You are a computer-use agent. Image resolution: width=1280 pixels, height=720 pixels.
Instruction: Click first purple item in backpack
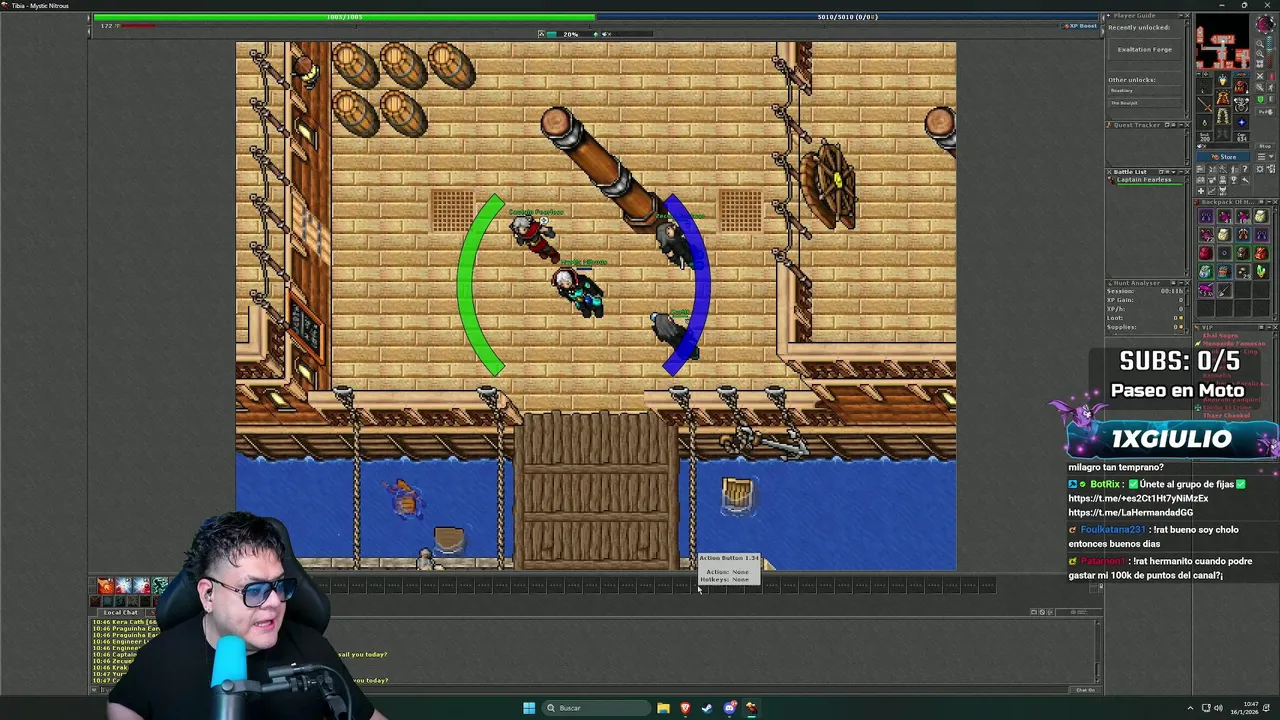coord(1206,216)
